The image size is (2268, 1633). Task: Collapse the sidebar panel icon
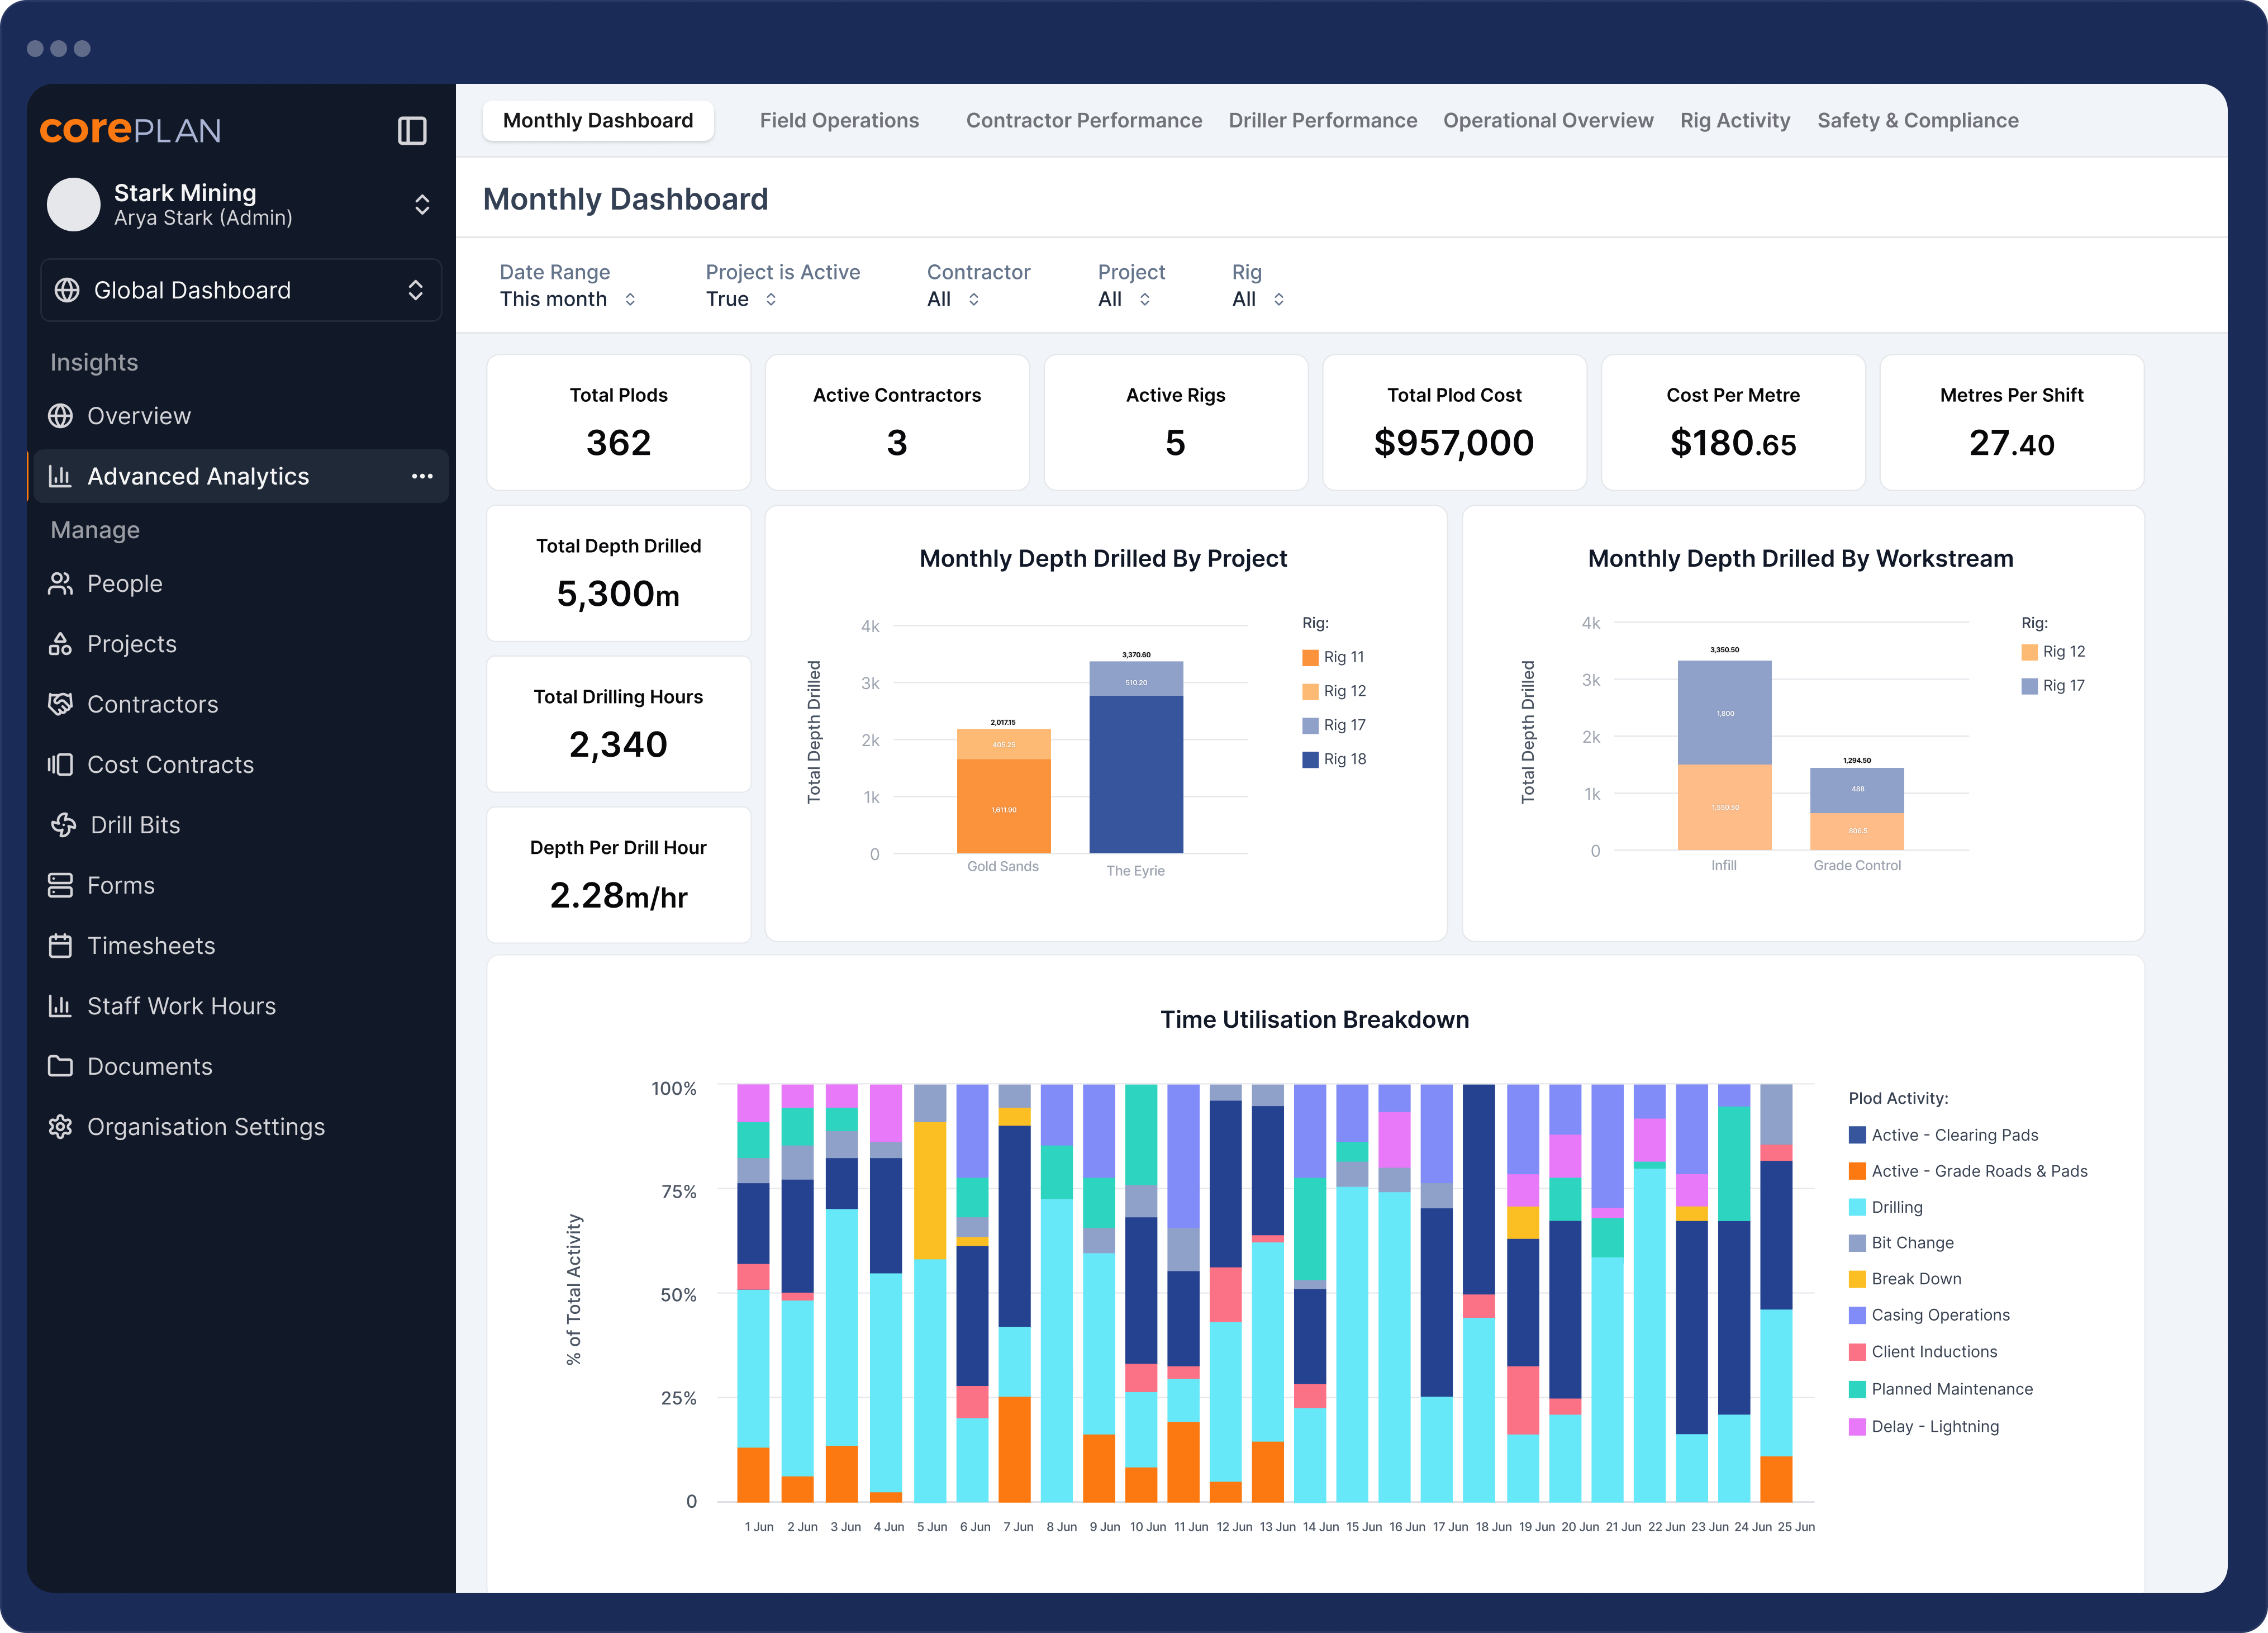click(x=412, y=131)
